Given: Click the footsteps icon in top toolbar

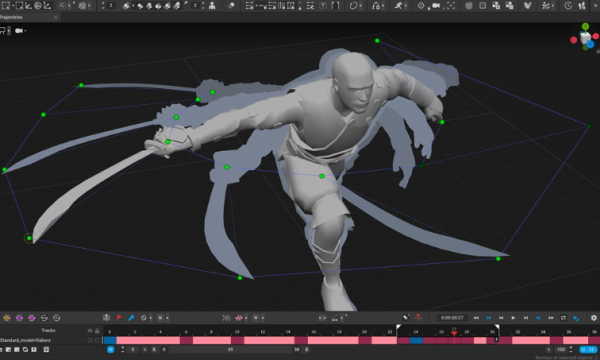Looking at the screenshot, I should coord(582,5).
